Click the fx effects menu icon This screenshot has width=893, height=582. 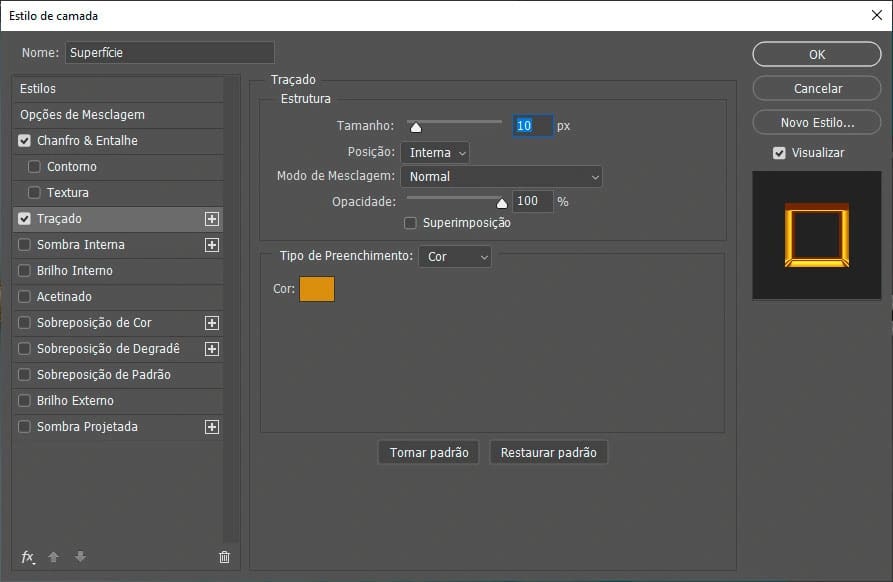[x=28, y=557]
